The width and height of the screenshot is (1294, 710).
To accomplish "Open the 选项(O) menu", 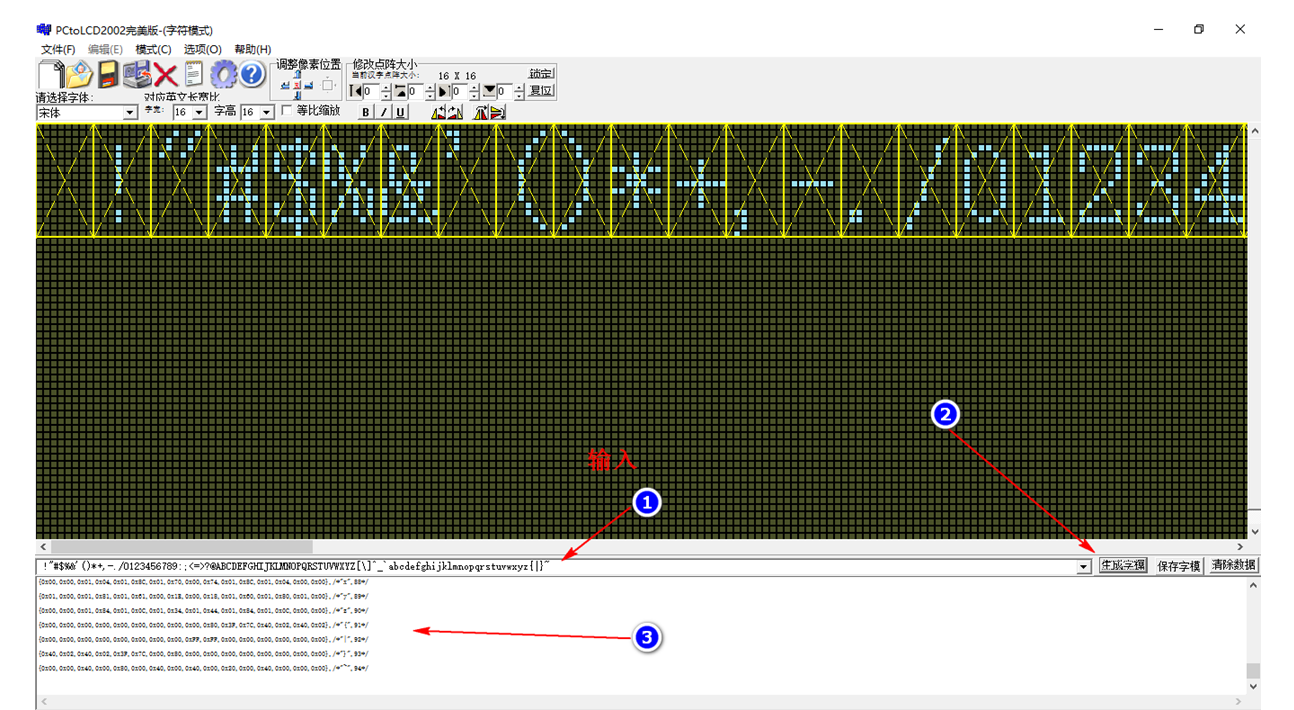I will click(x=202, y=49).
